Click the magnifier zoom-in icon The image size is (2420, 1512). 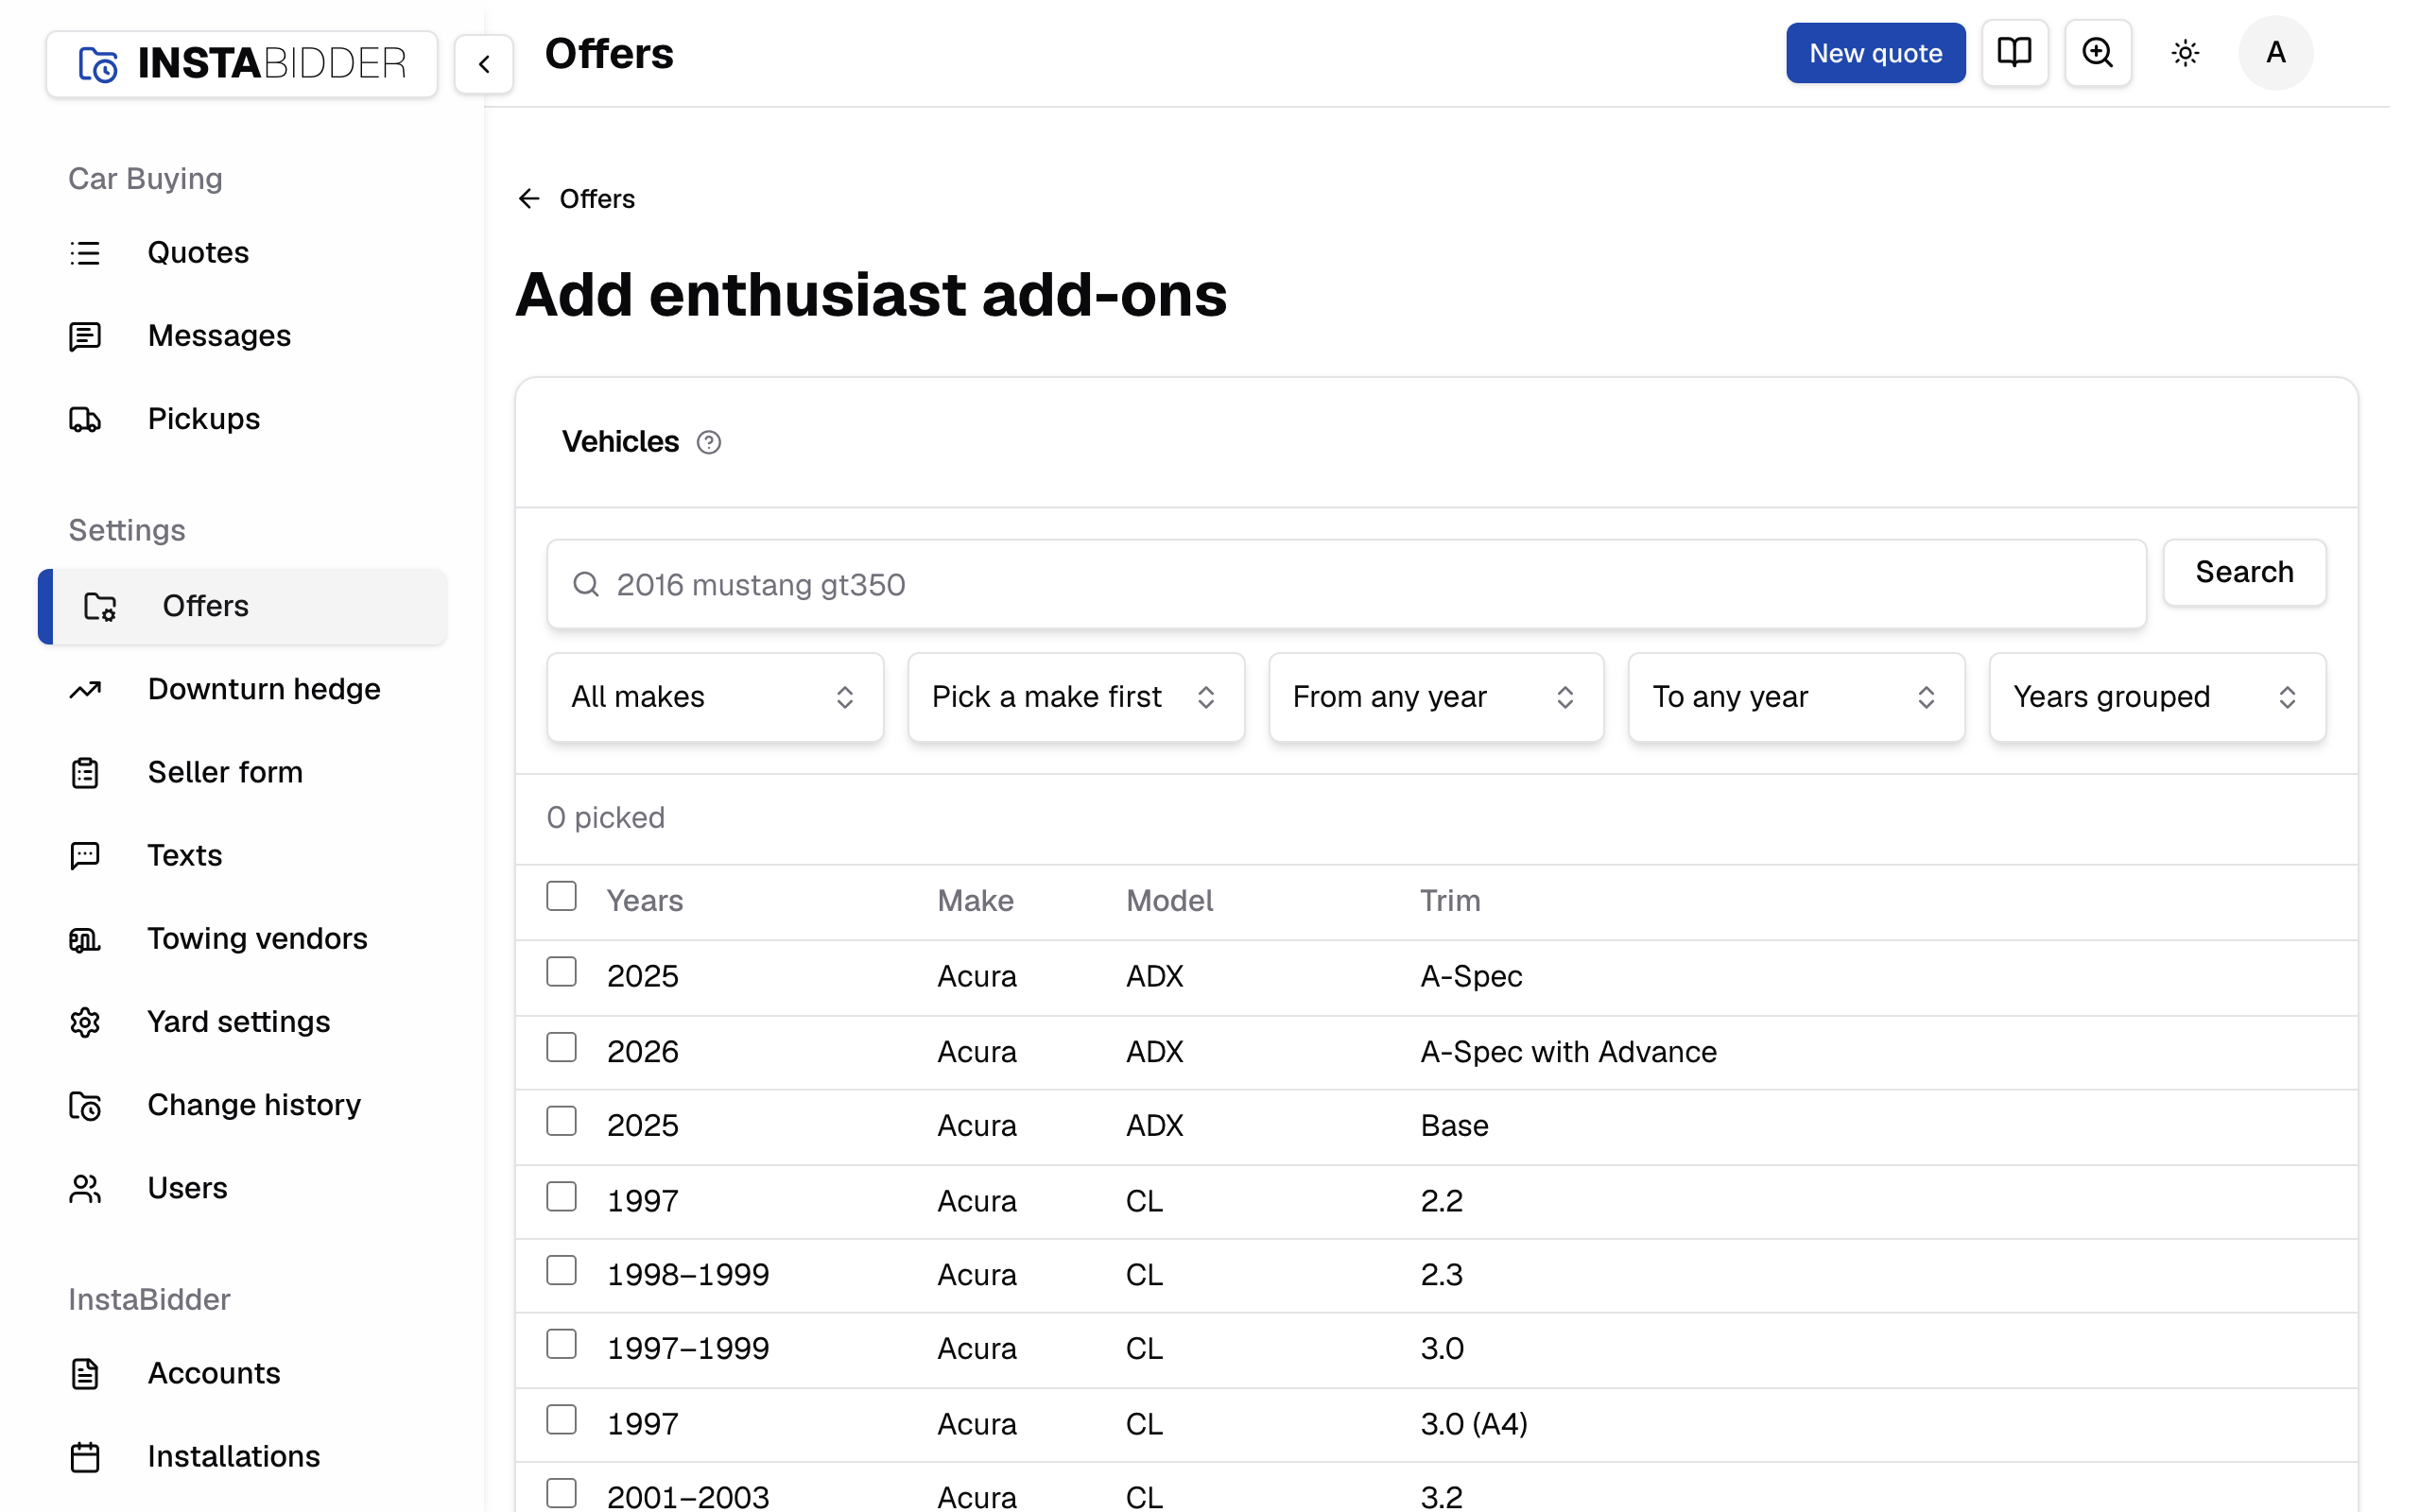point(2097,53)
